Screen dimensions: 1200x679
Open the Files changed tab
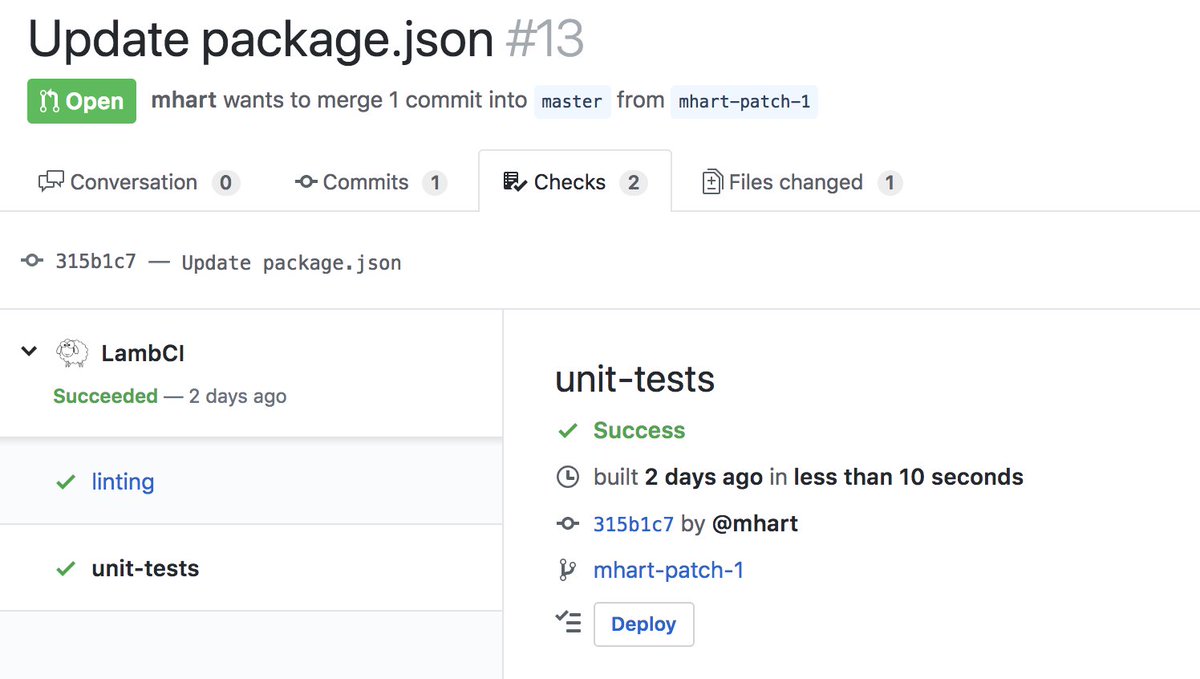[795, 182]
